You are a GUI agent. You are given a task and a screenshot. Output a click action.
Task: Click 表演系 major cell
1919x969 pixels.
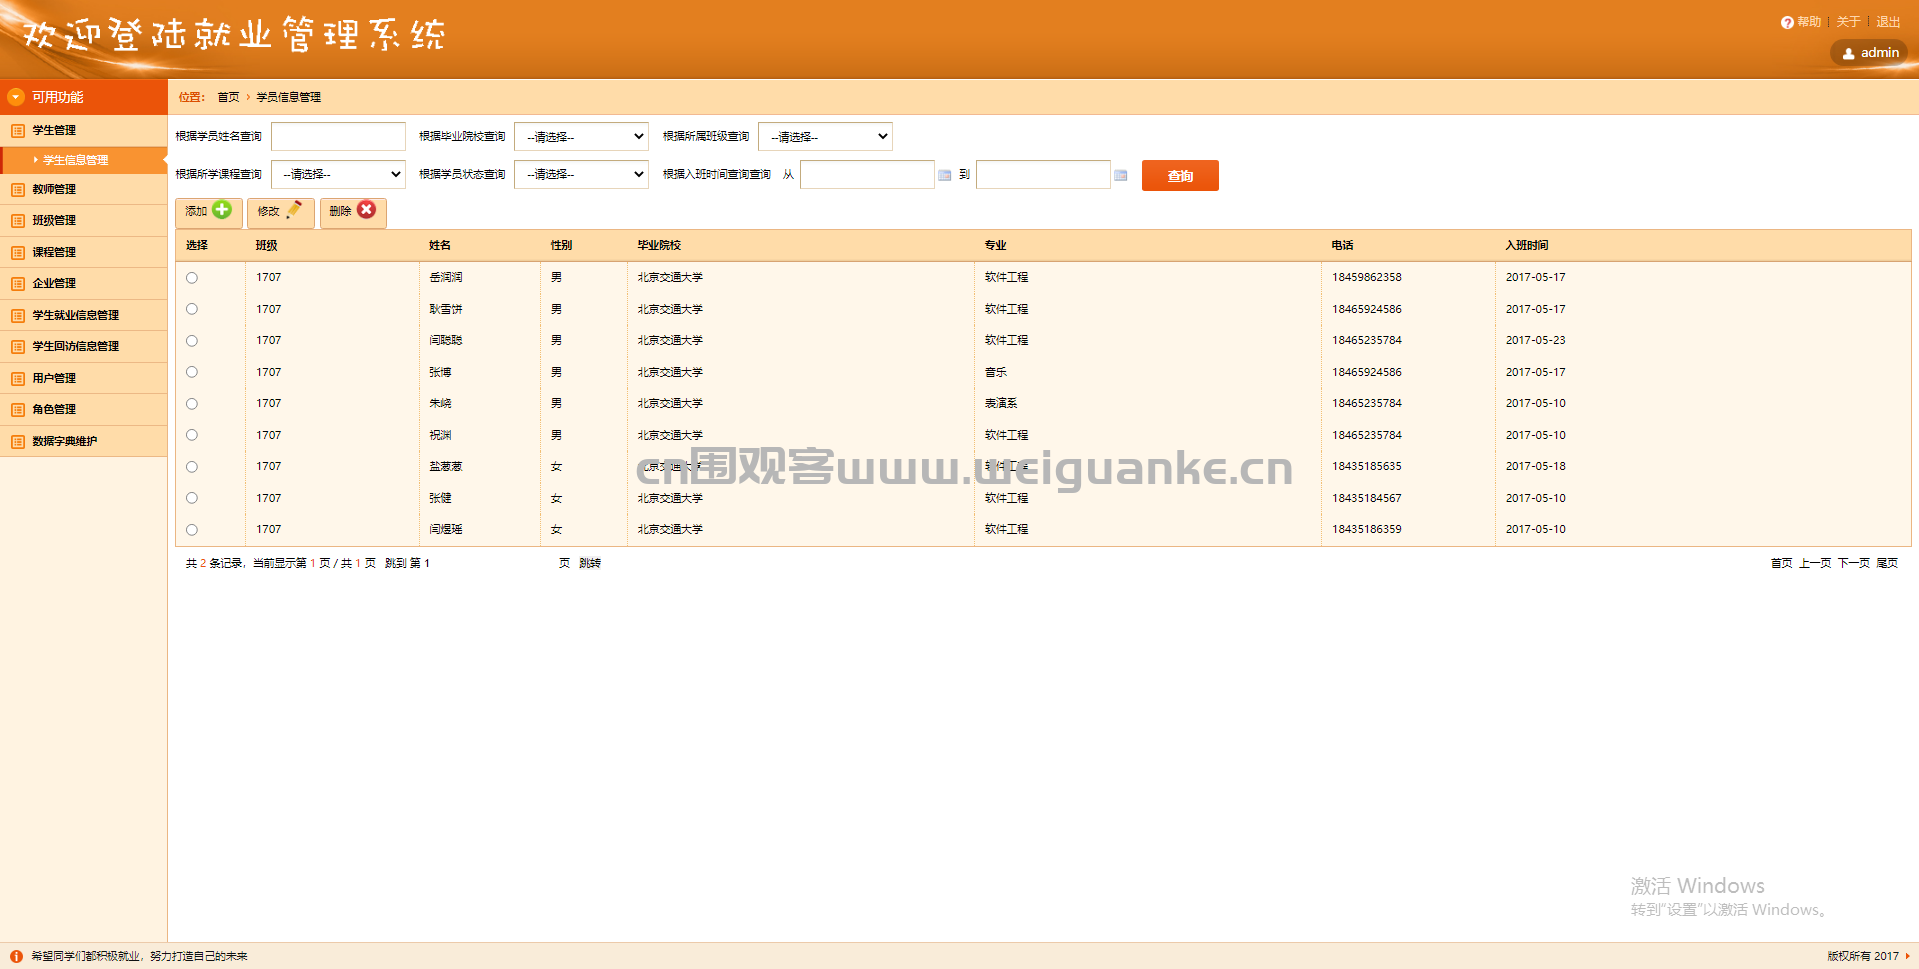1001,404
